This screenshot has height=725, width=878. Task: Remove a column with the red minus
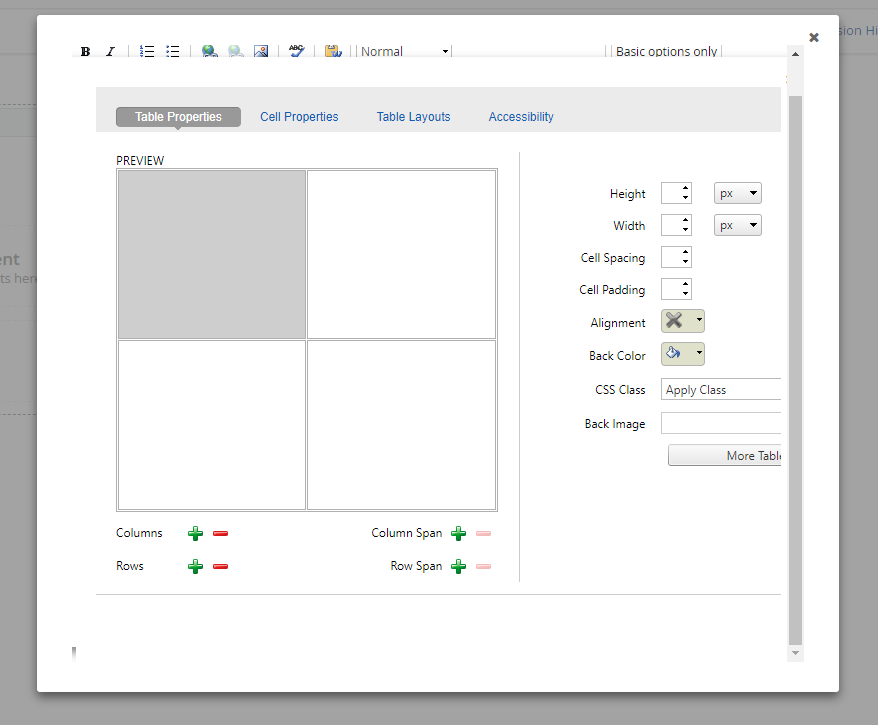pyautogui.click(x=221, y=534)
